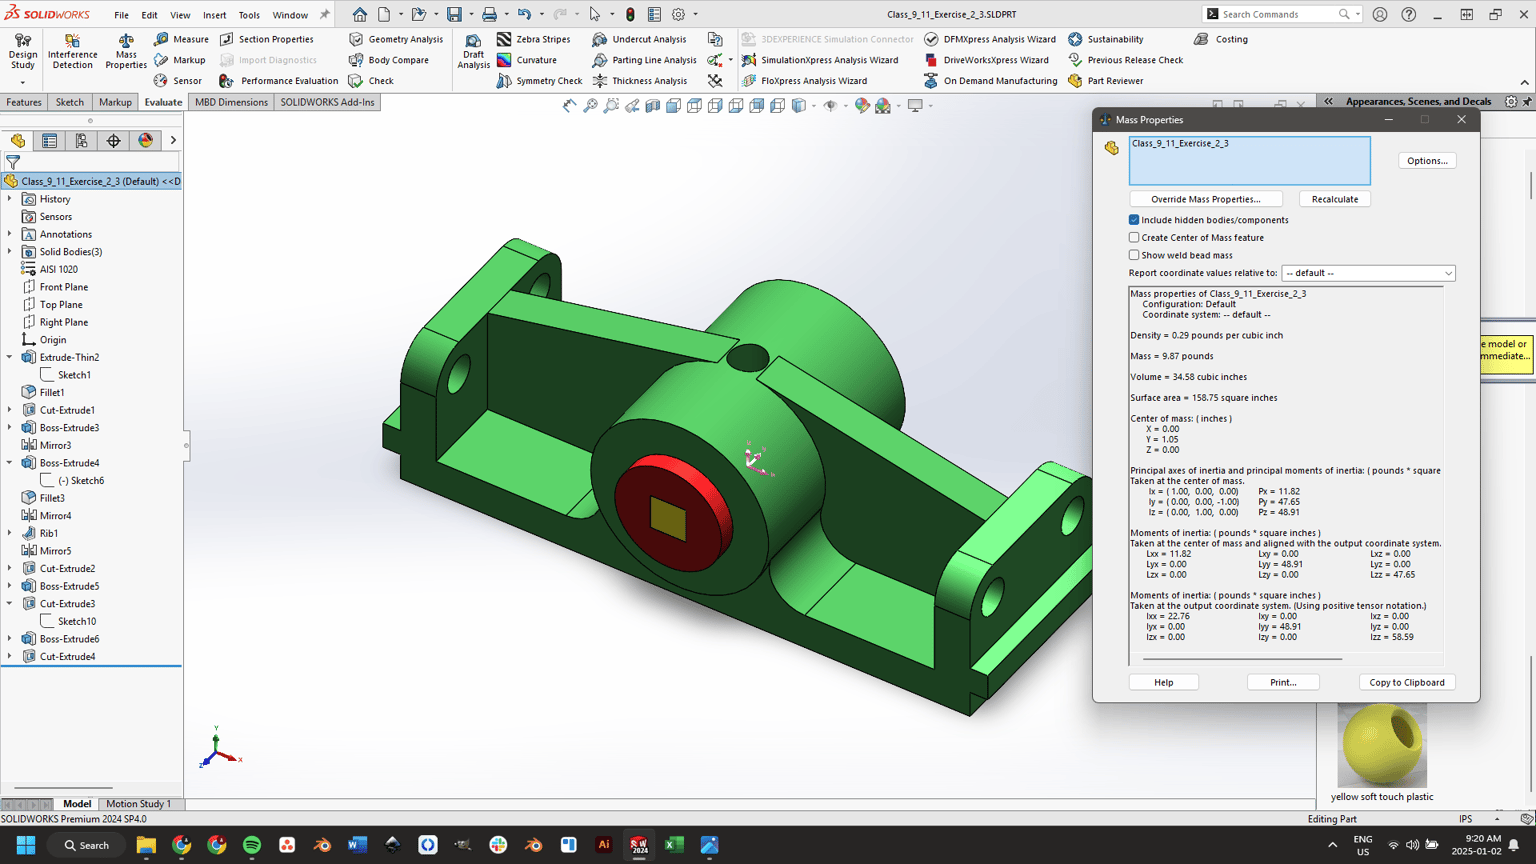Run Symmetry Check
The height and width of the screenshot is (864, 1536).
(x=539, y=81)
